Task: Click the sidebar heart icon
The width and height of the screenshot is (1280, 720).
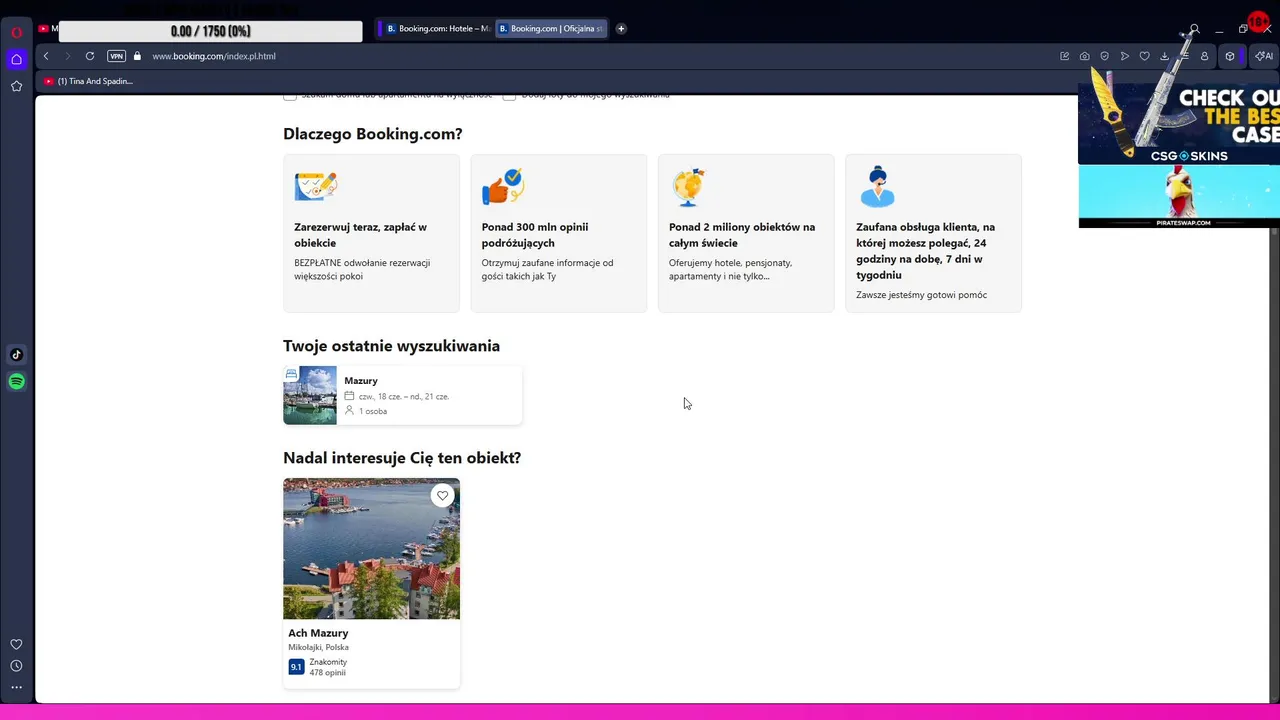Action: (16, 645)
